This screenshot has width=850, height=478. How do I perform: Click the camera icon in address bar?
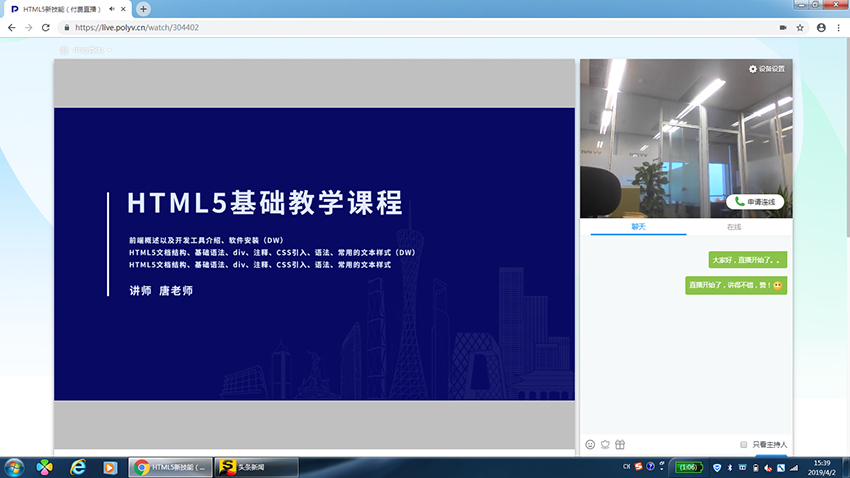pos(782,28)
